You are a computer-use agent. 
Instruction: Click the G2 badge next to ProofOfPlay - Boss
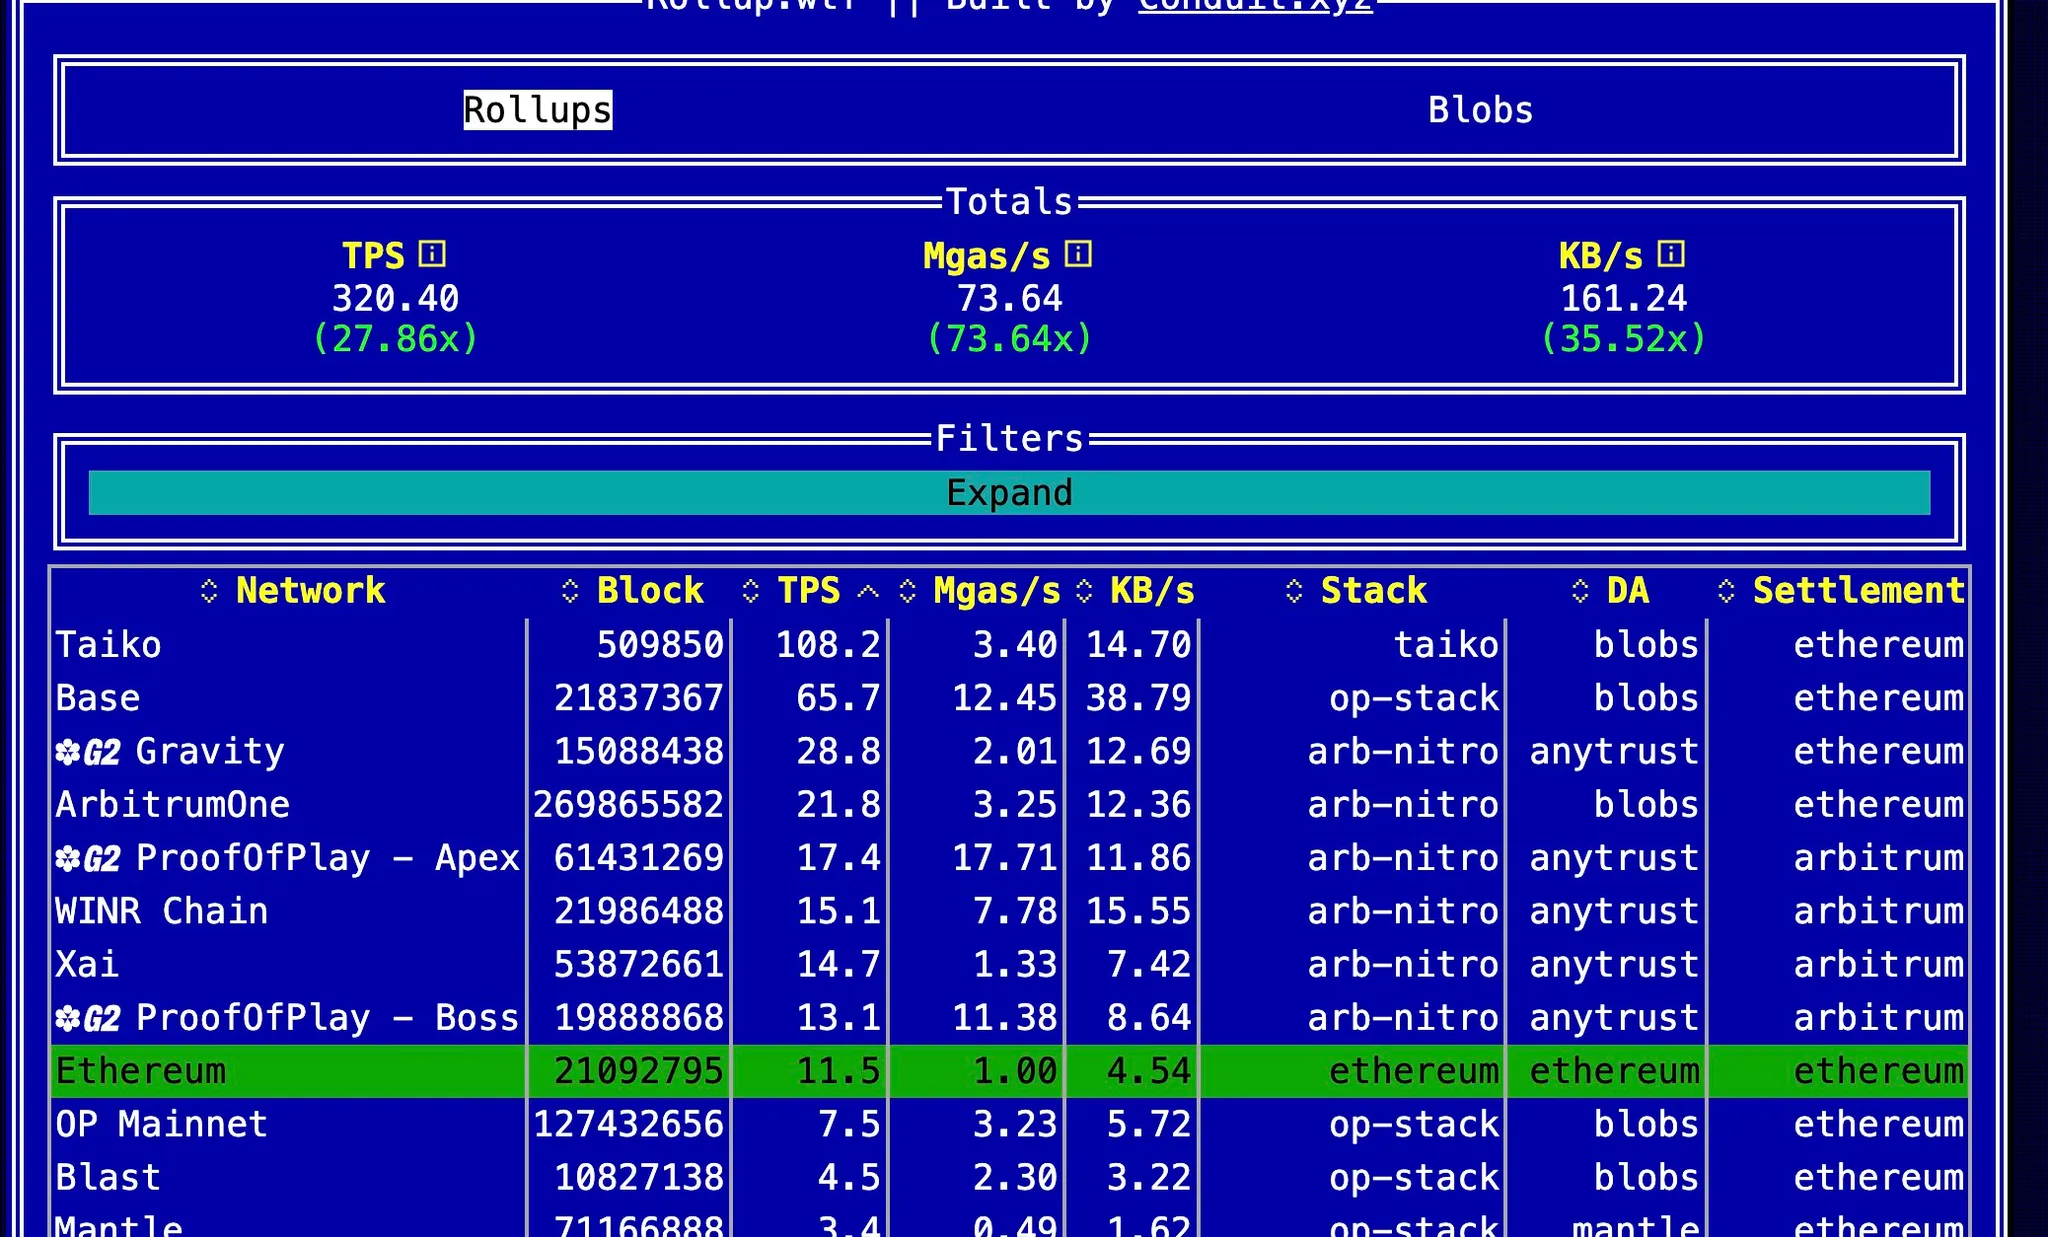tap(88, 1018)
